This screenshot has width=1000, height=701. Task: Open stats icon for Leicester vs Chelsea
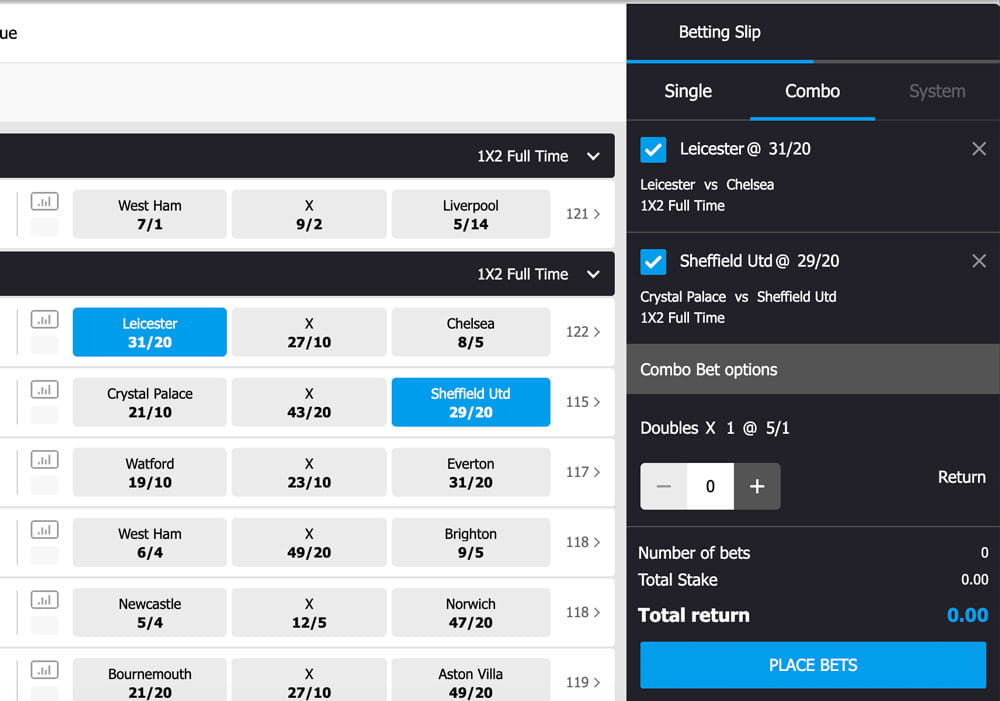coord(45,320)
